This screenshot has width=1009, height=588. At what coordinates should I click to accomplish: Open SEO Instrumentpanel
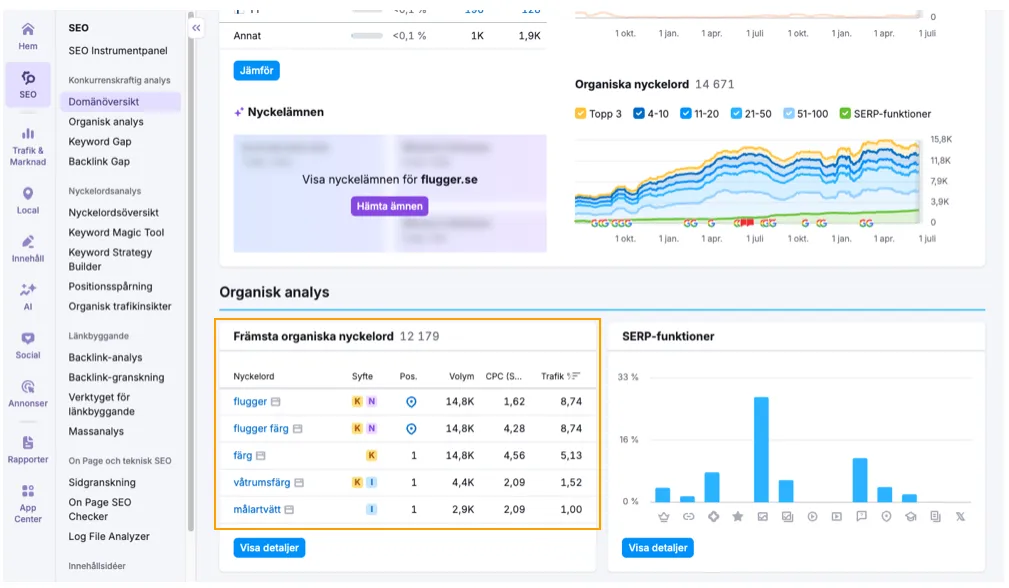[118, 51]
